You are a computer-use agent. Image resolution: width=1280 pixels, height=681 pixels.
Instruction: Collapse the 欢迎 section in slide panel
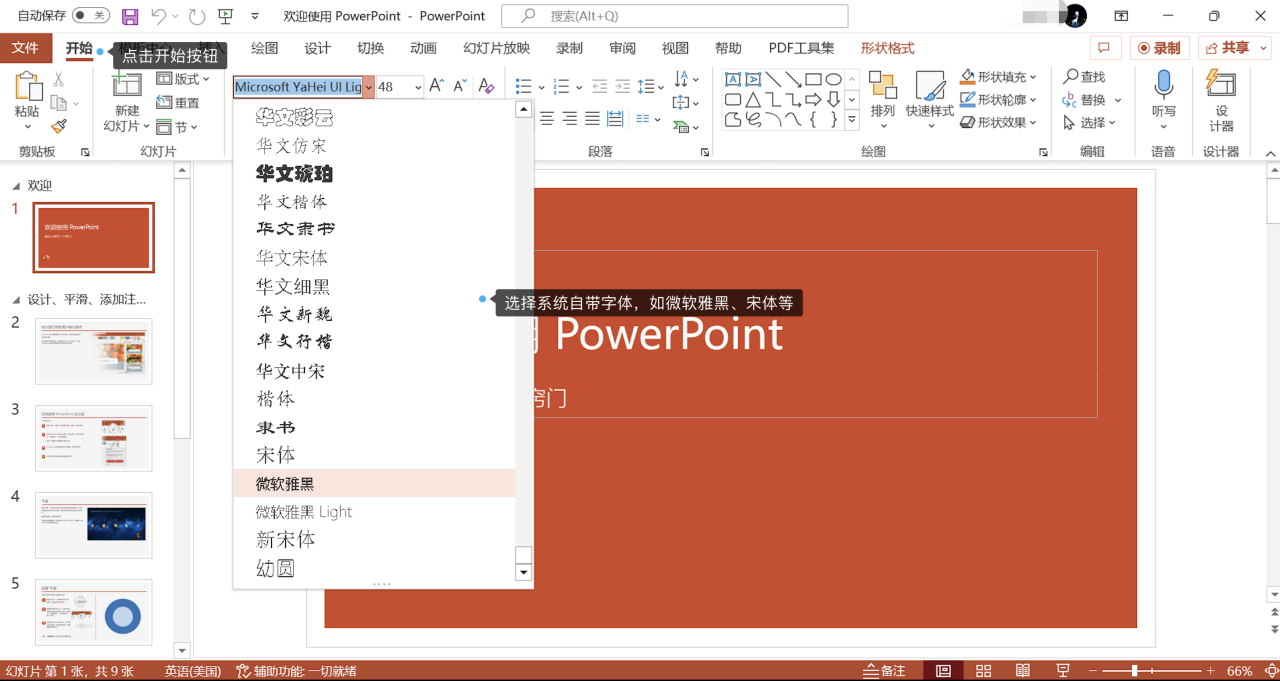point(15,186)
